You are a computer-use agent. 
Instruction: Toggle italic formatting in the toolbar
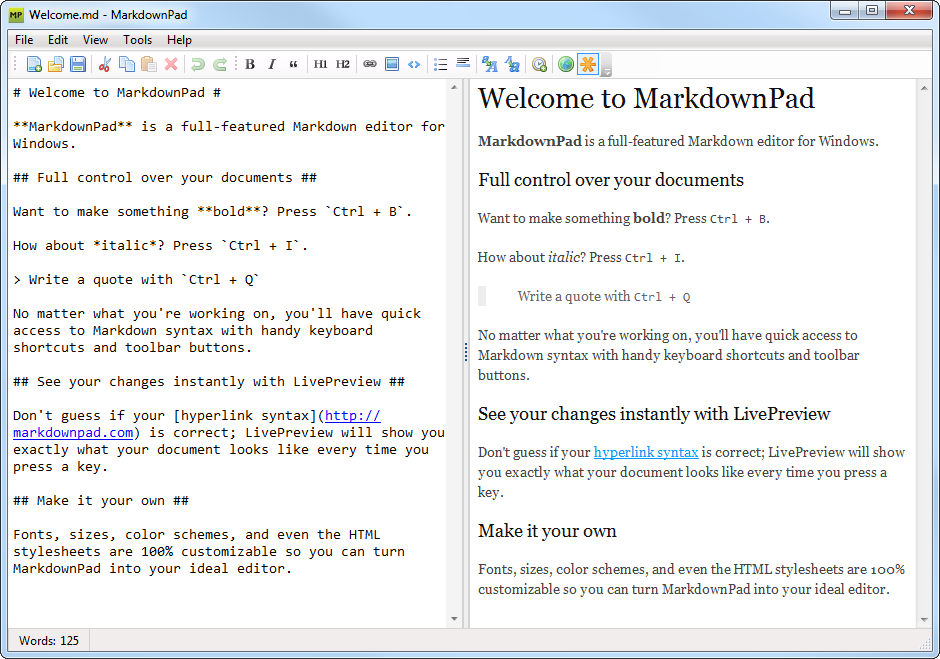coord(271,64)
